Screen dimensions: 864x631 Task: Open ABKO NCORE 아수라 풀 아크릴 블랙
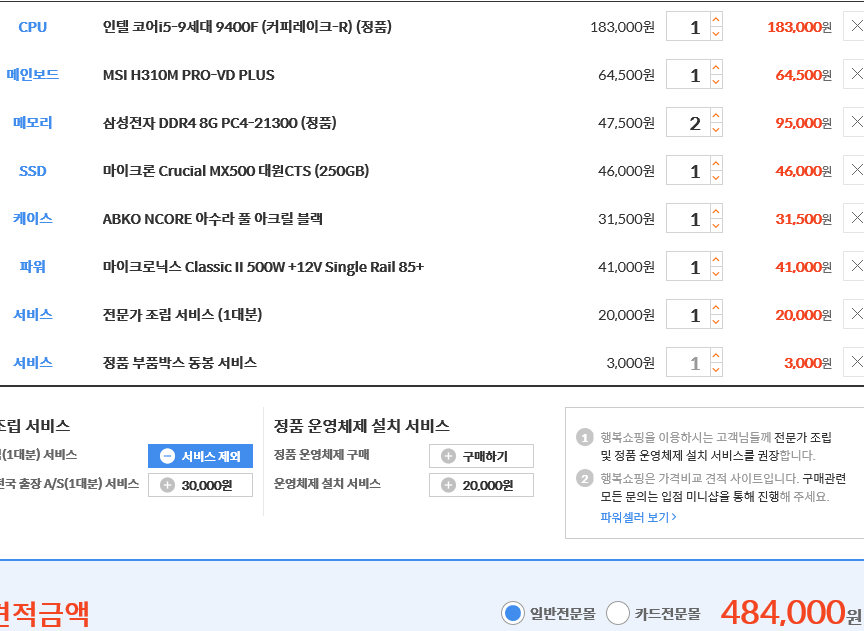[x=213, y=219]
